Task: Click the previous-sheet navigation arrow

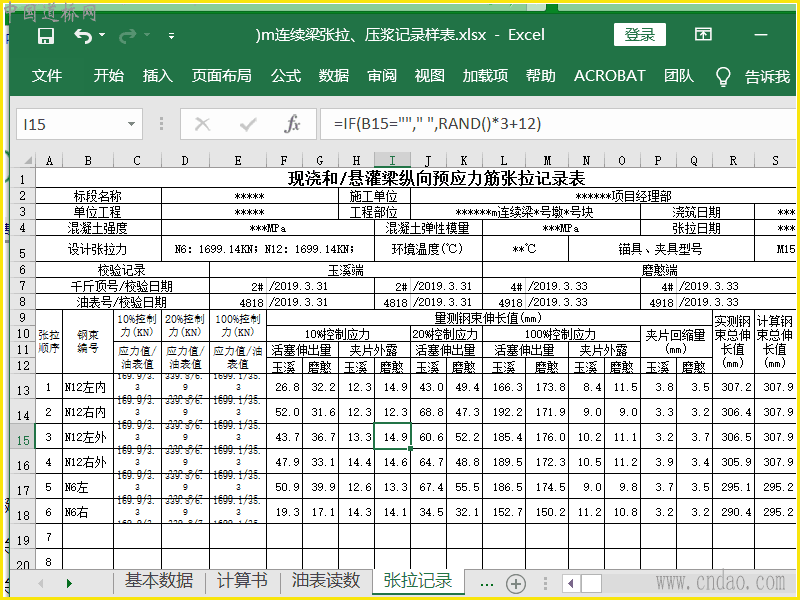Action: pos(41,583)
